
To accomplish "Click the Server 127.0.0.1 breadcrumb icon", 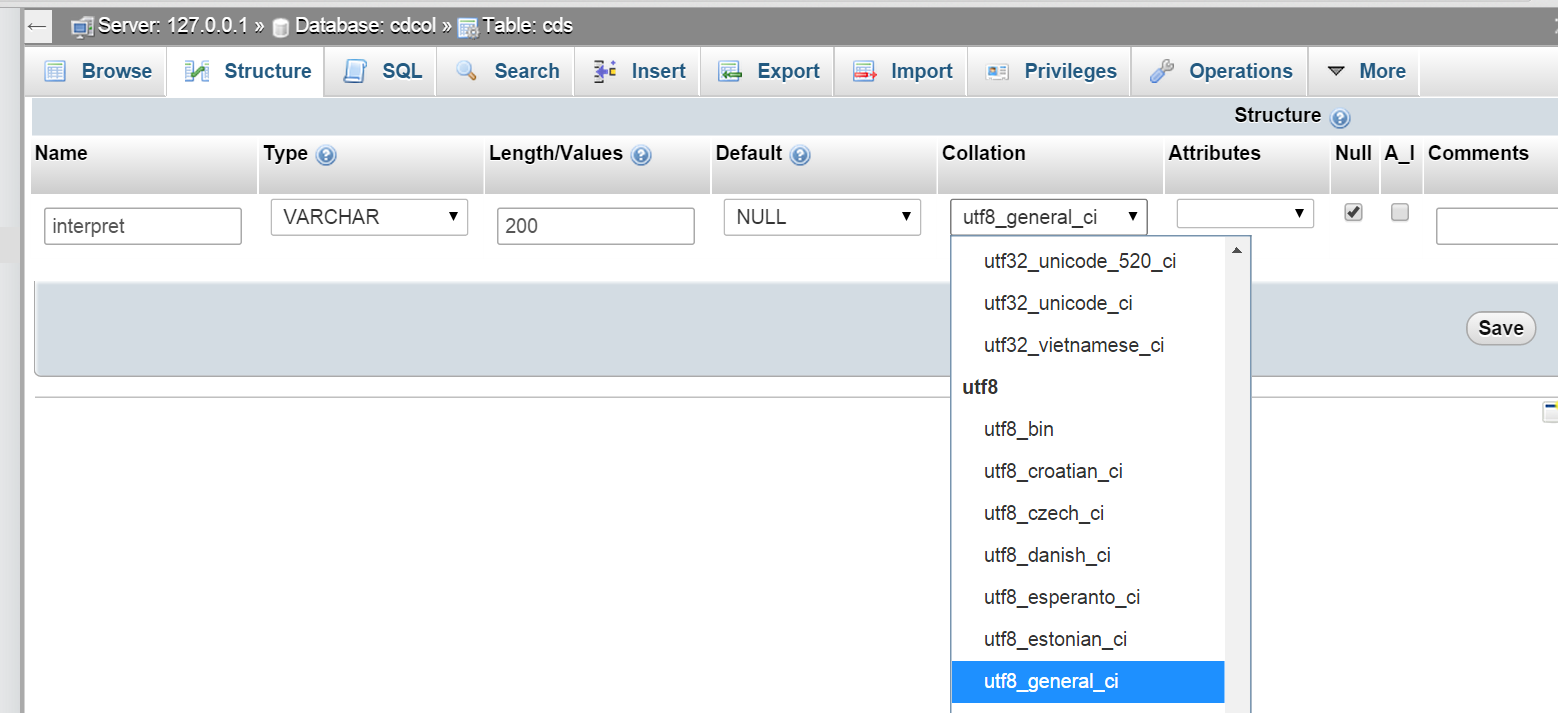I will 82,27.
